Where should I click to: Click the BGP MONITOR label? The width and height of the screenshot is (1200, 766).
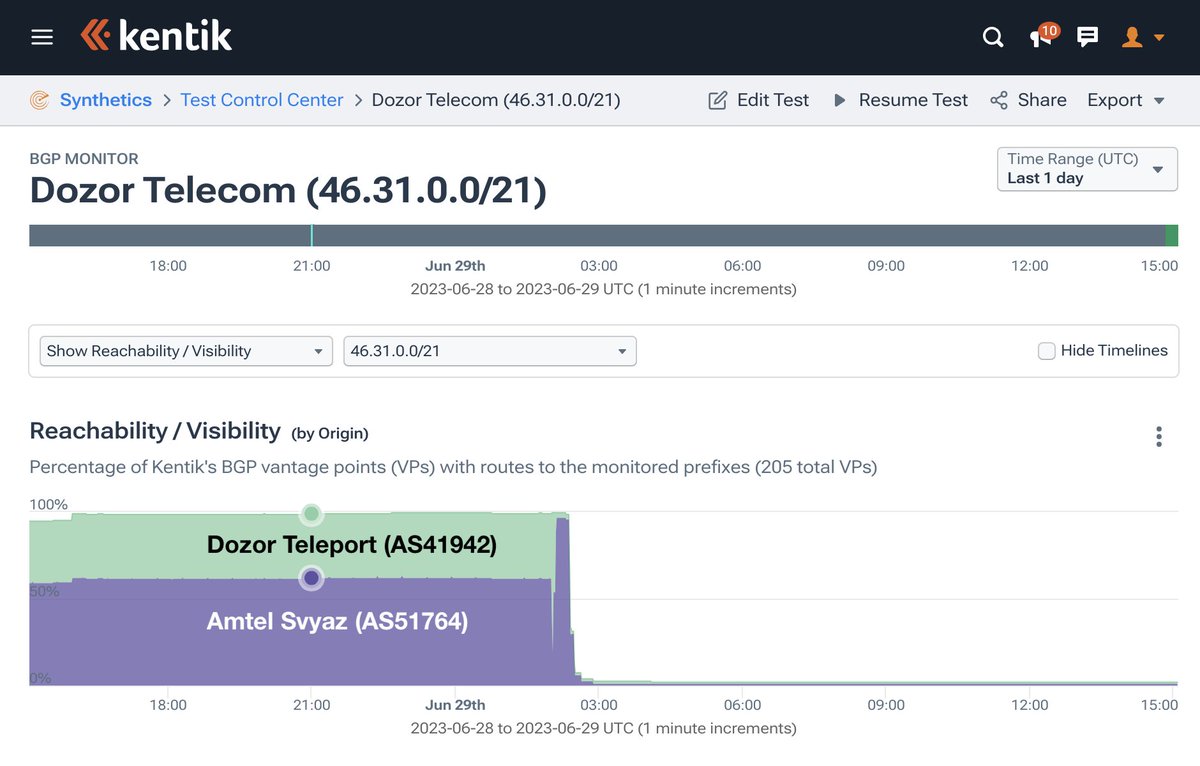(84, 158)
